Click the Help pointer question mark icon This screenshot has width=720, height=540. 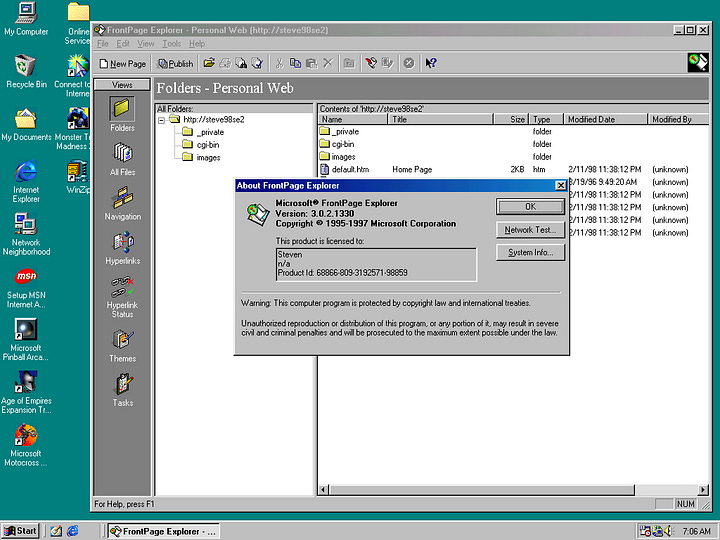pos(431,63)
